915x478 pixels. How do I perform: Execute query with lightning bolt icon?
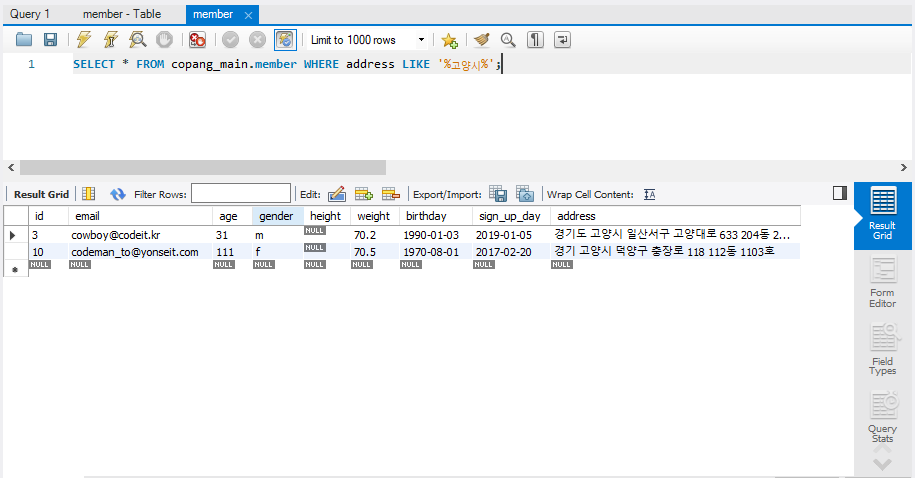84,40
